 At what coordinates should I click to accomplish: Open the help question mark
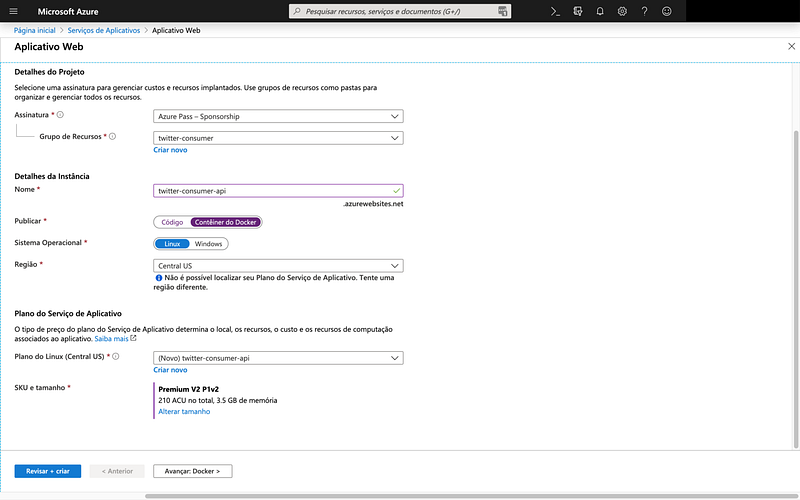click(x=644, y=11)
